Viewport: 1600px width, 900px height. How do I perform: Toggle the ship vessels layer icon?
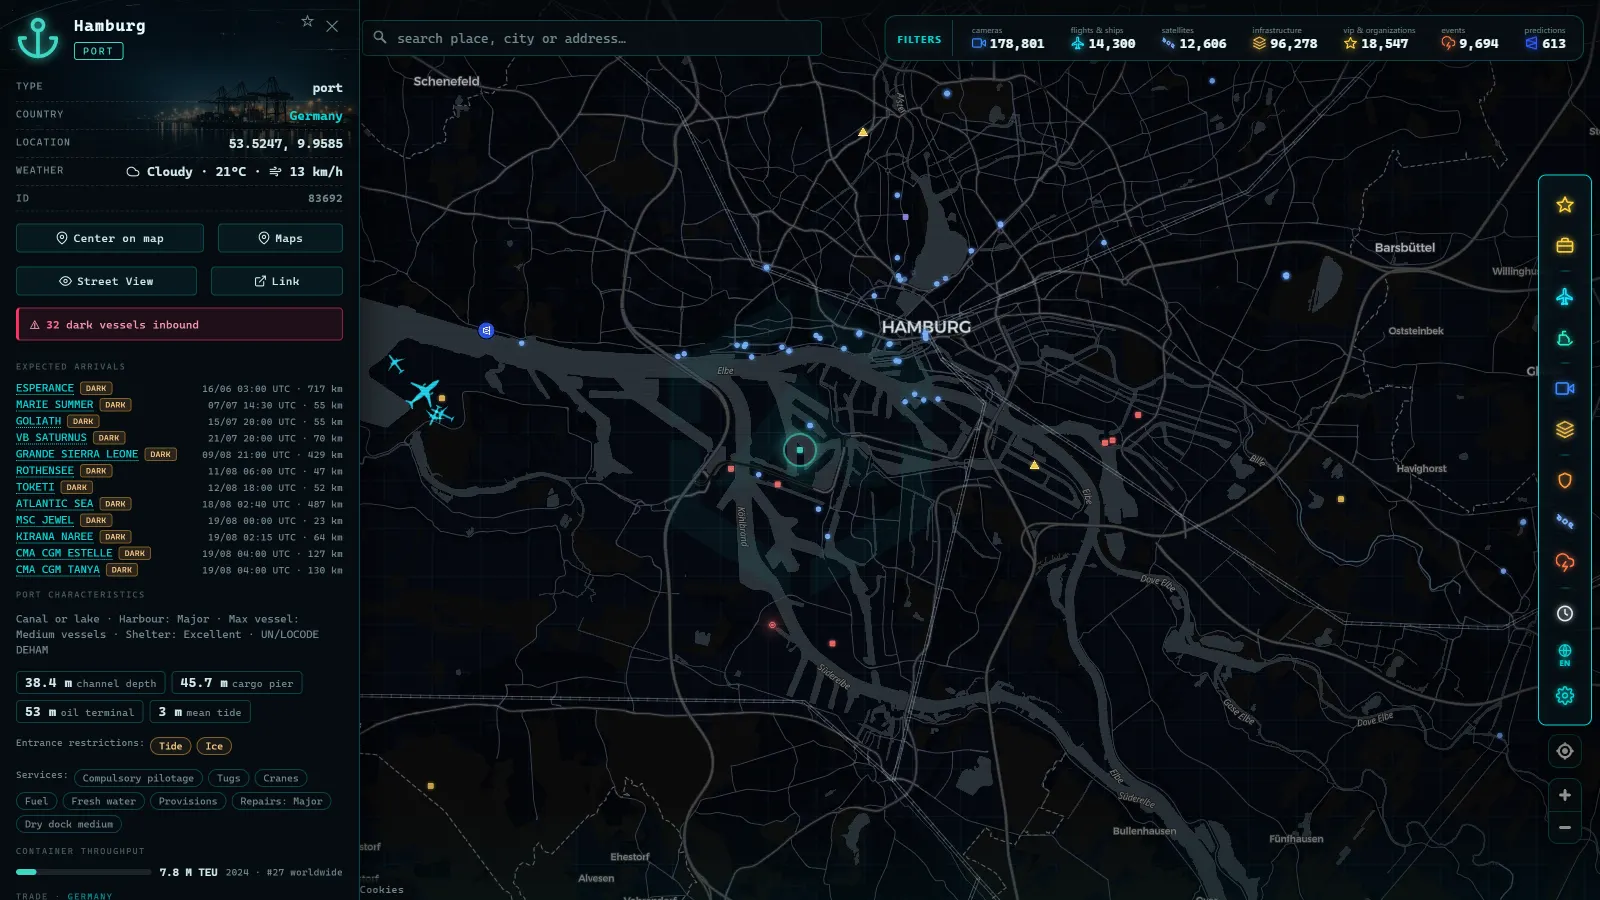[x=1565, y=339]
